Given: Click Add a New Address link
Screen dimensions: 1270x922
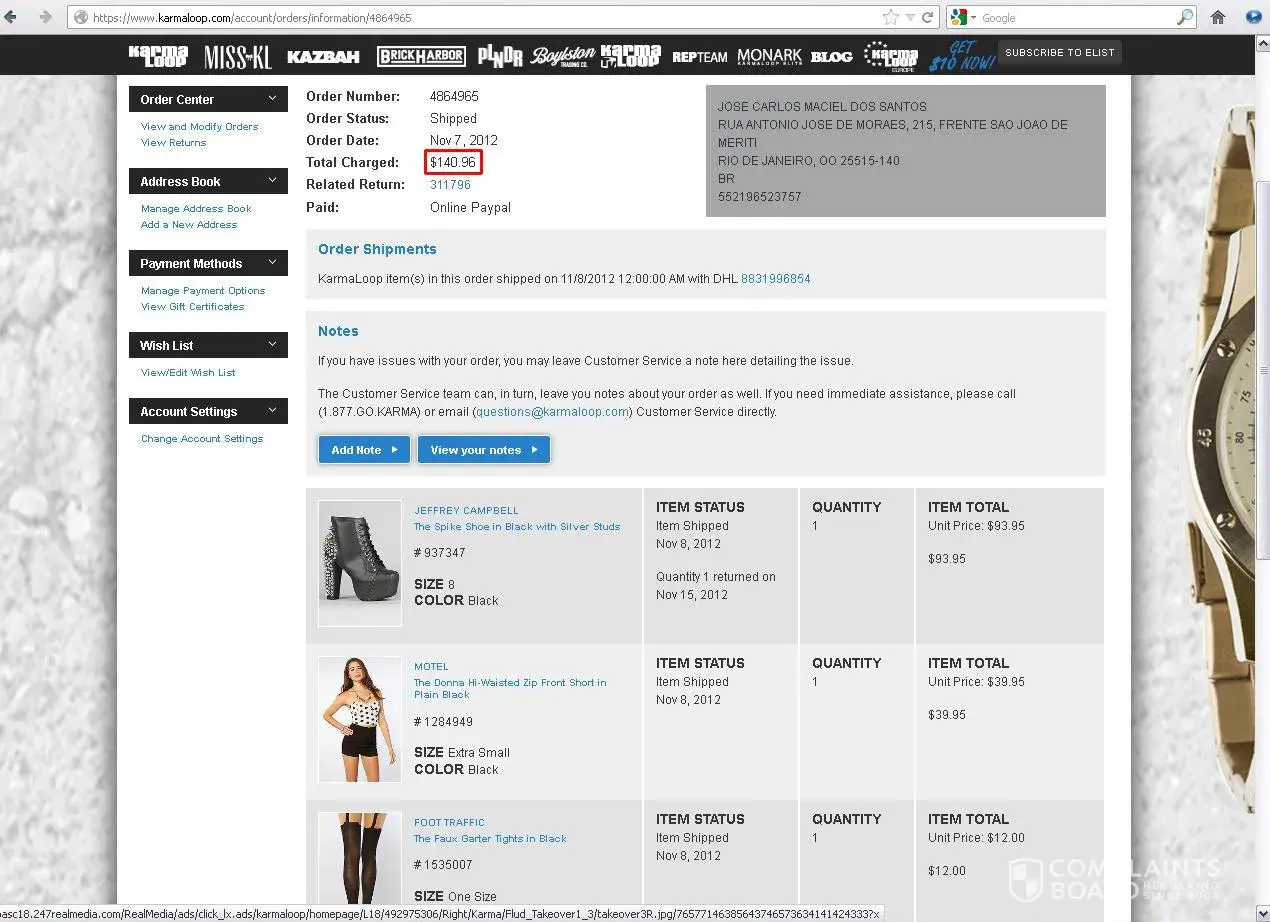Looking at the screenshot, I should [189, 225].
